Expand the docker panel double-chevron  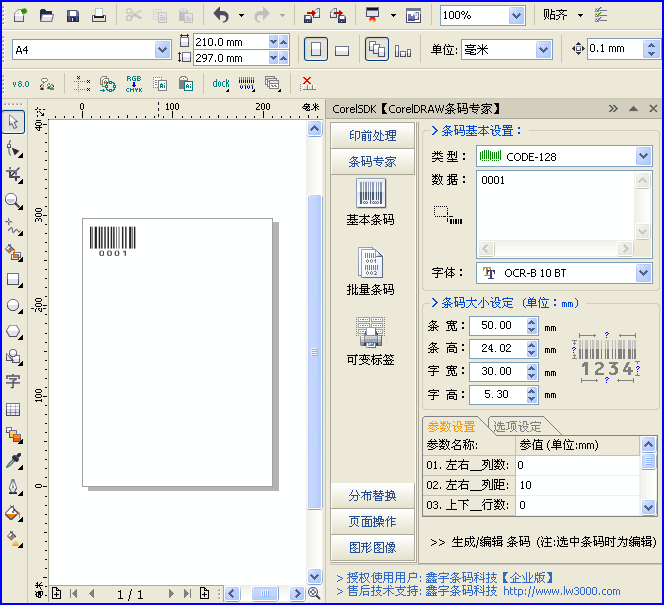click(x=613, y=109)
